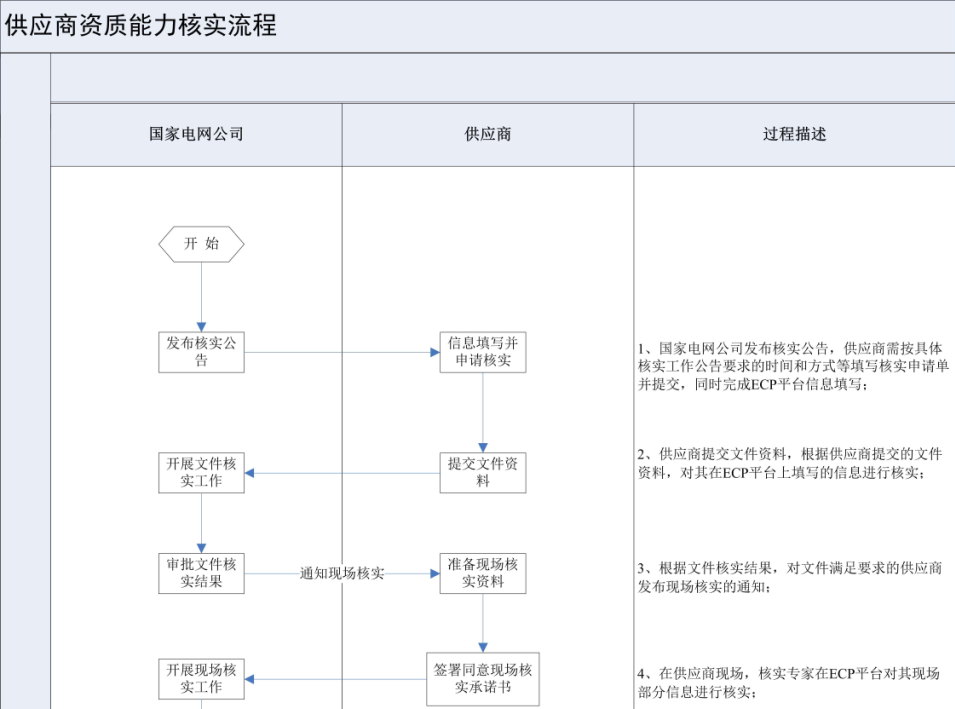The width and height of the screenshot is (955, 709).
Task: Click the 供应商 column header
Action: click(487, 134)
